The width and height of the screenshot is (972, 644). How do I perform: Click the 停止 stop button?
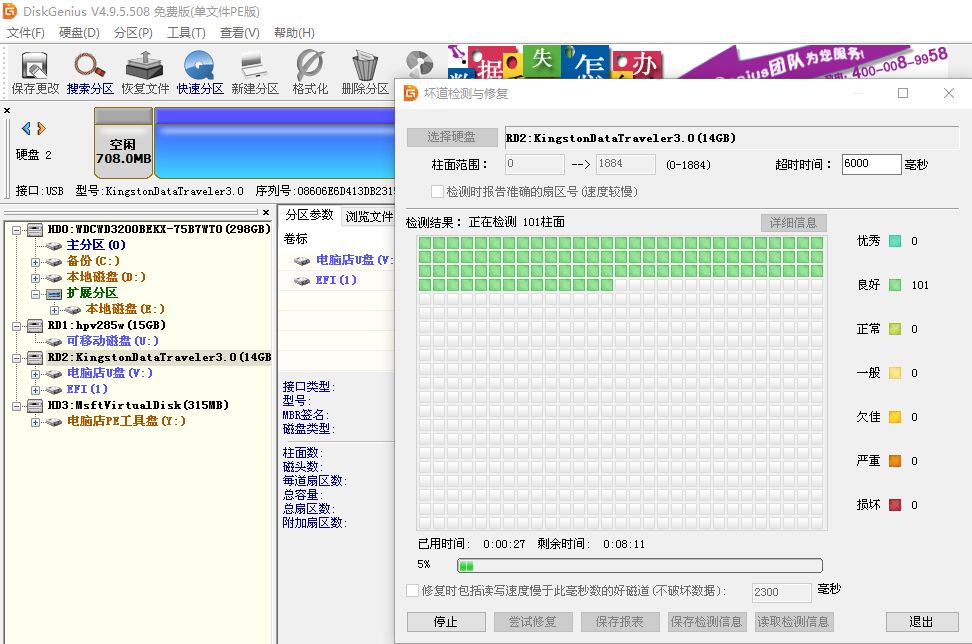point(446,621)
